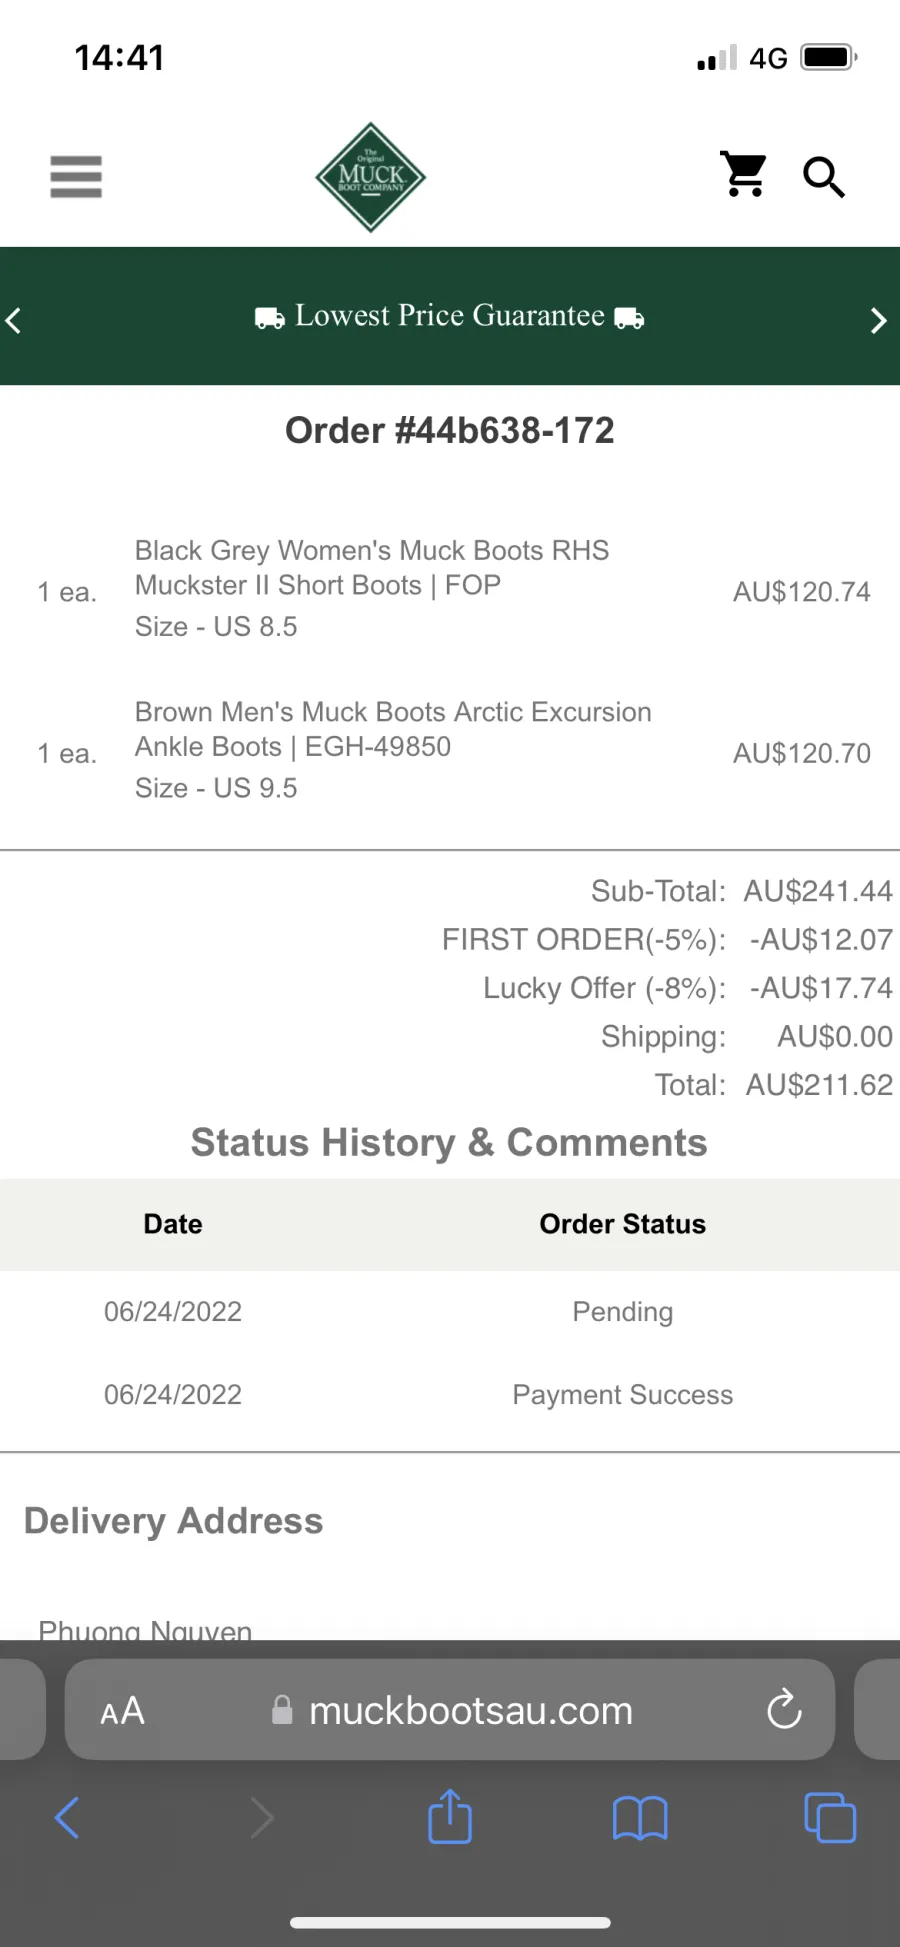Screen dimensions: 900x1947
Task: Show open Safari tabs
Action: [x=830, y=1817]
